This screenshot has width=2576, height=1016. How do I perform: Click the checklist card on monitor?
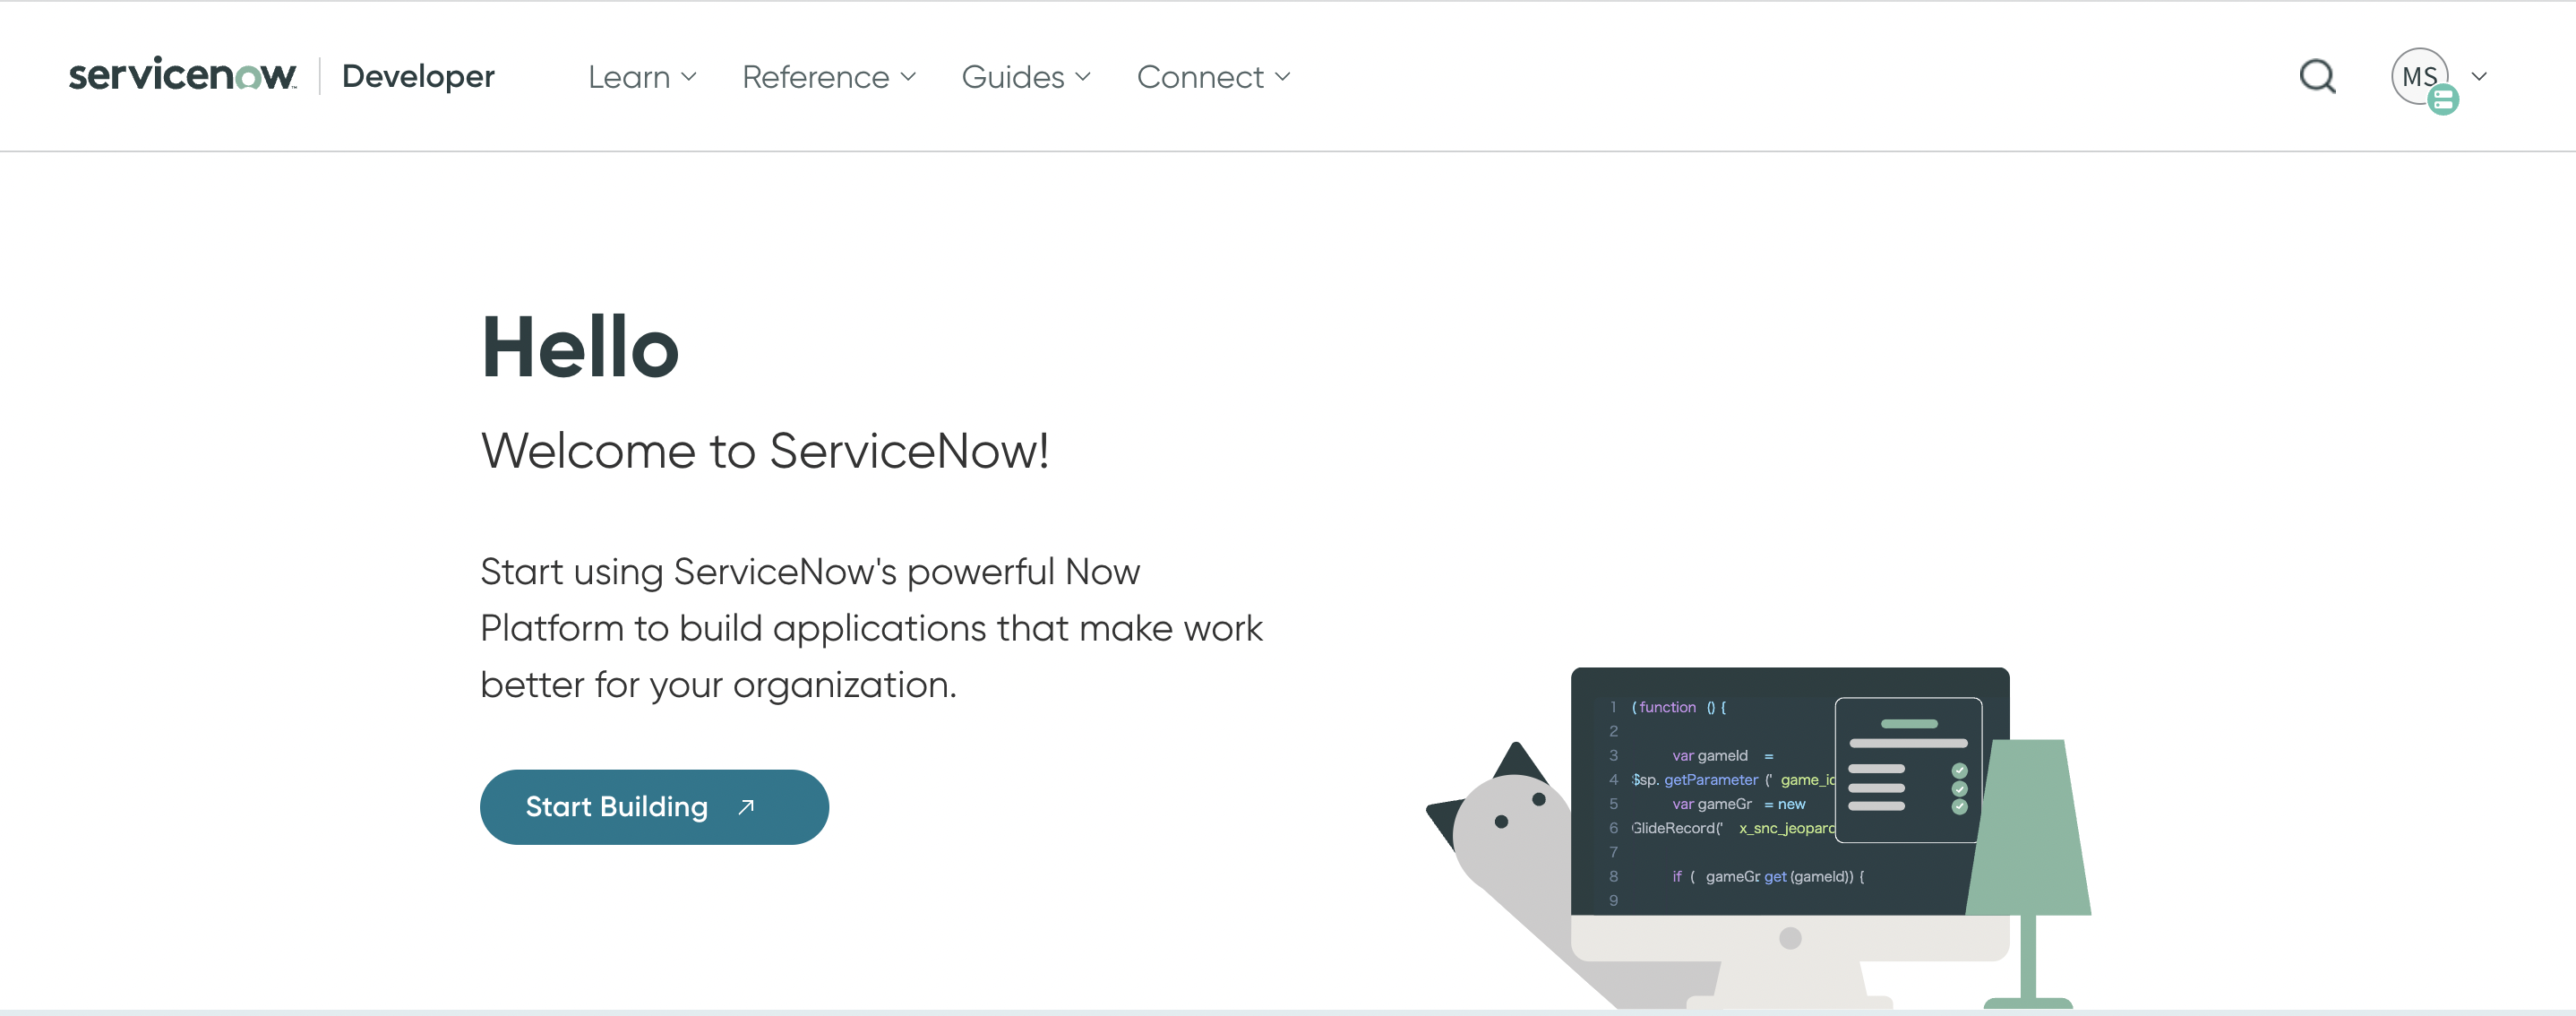[x=1908, y=770]
